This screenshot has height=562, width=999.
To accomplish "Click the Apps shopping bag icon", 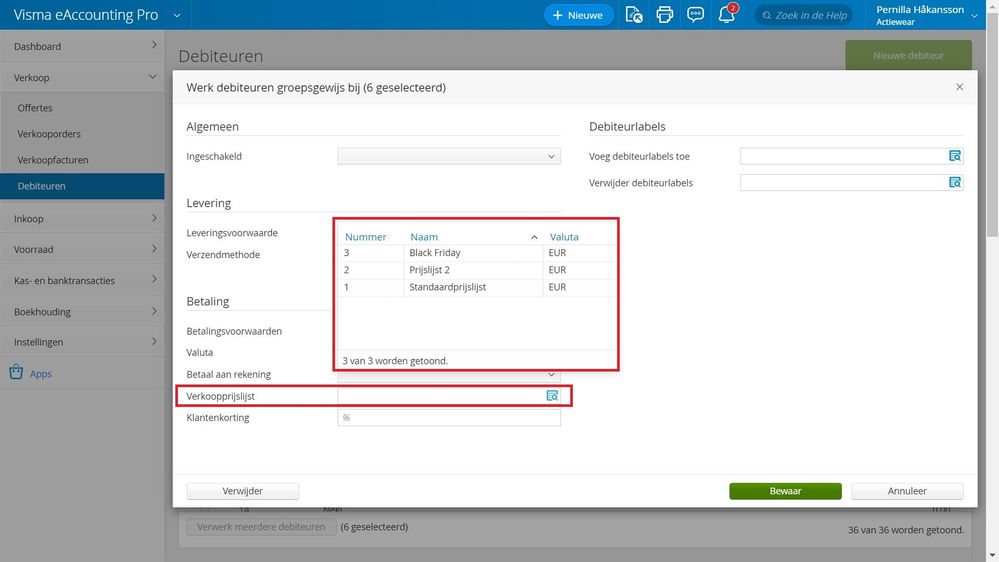I will [x=16, y=372].
